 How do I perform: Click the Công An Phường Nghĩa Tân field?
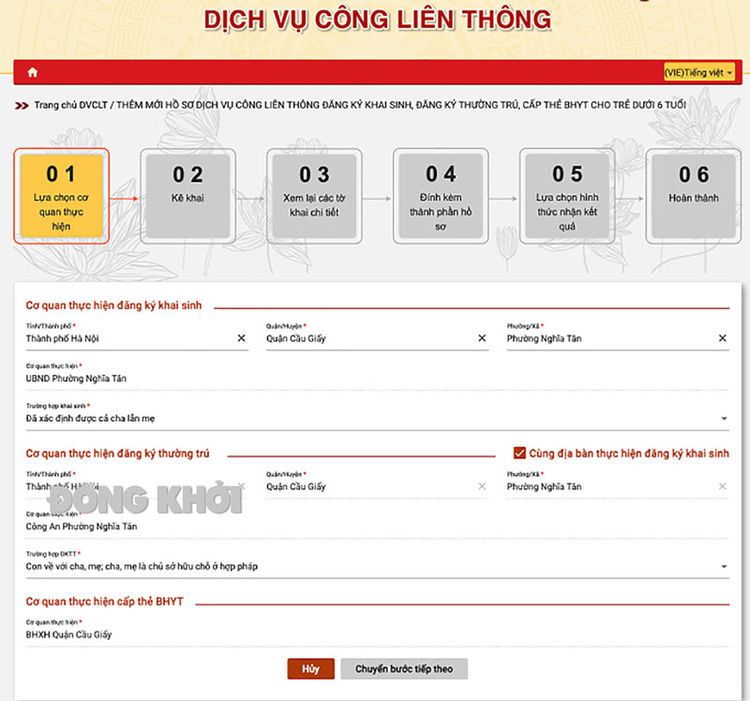pos(377,526)
